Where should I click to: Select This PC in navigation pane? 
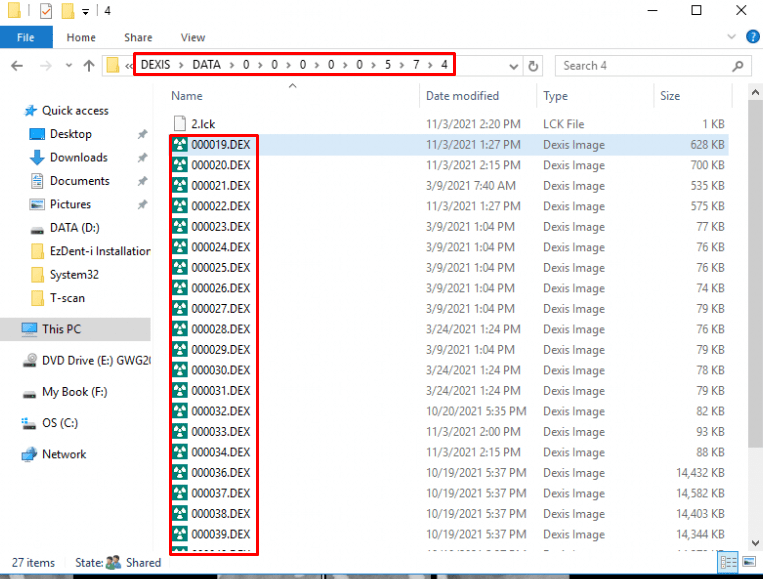point(61,329)
